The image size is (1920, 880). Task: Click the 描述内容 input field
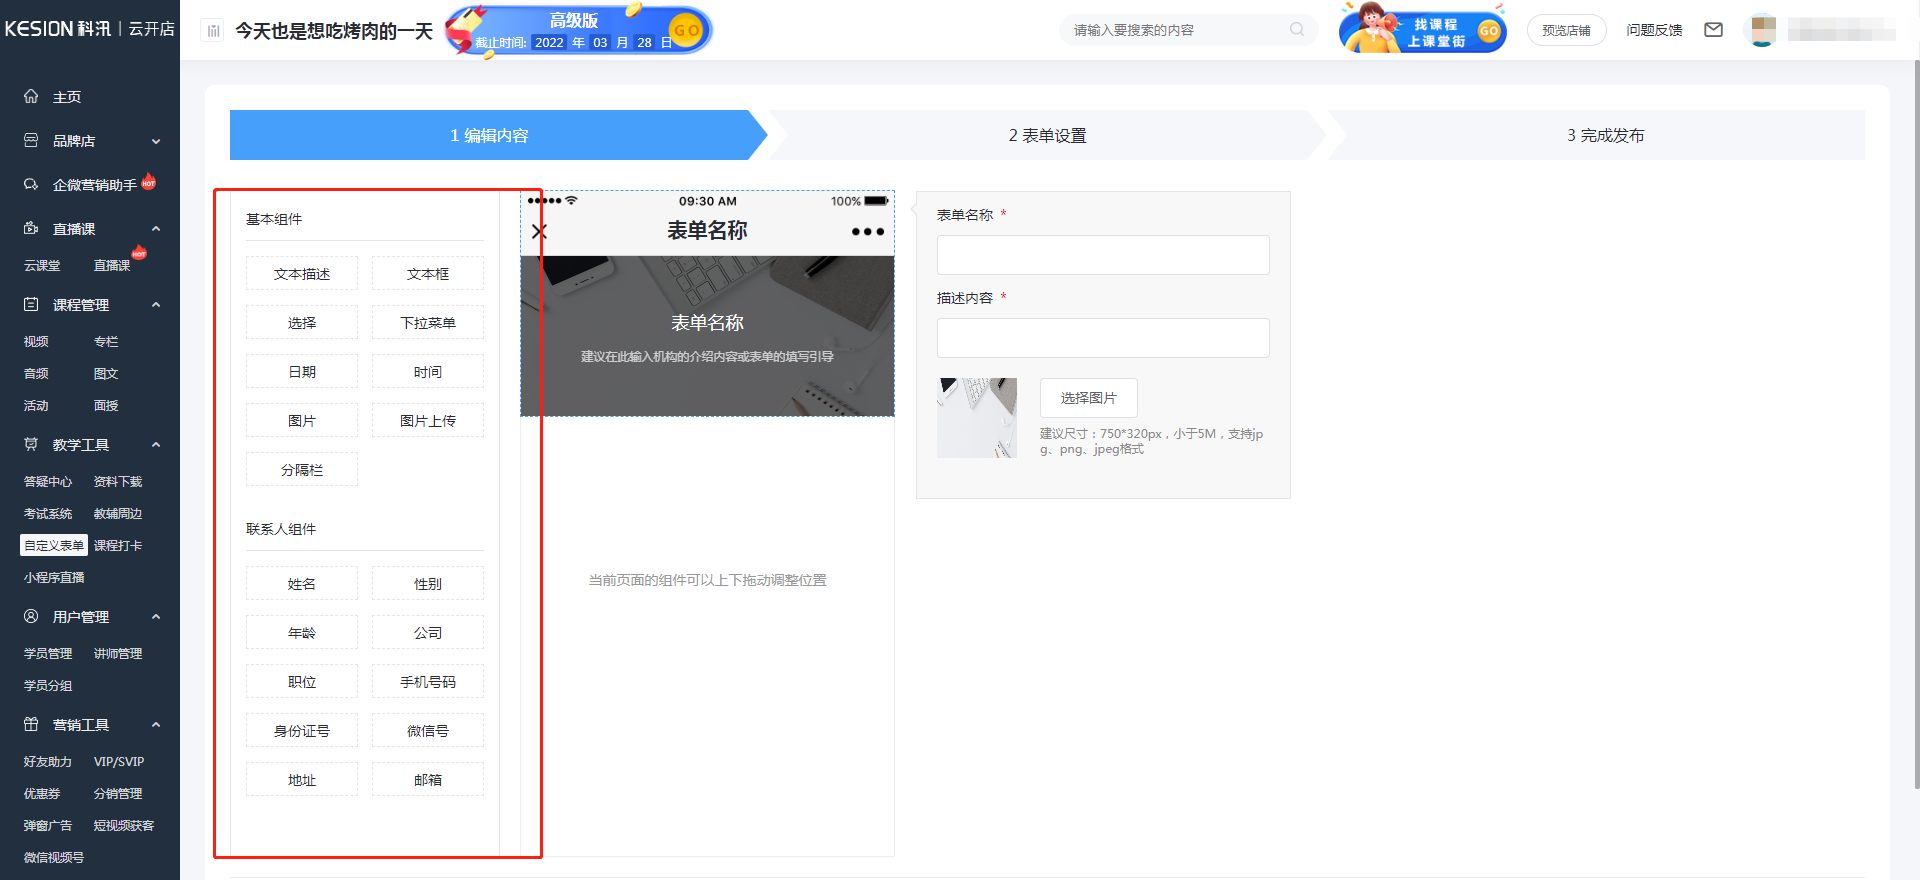click(x=1103, y=338)
